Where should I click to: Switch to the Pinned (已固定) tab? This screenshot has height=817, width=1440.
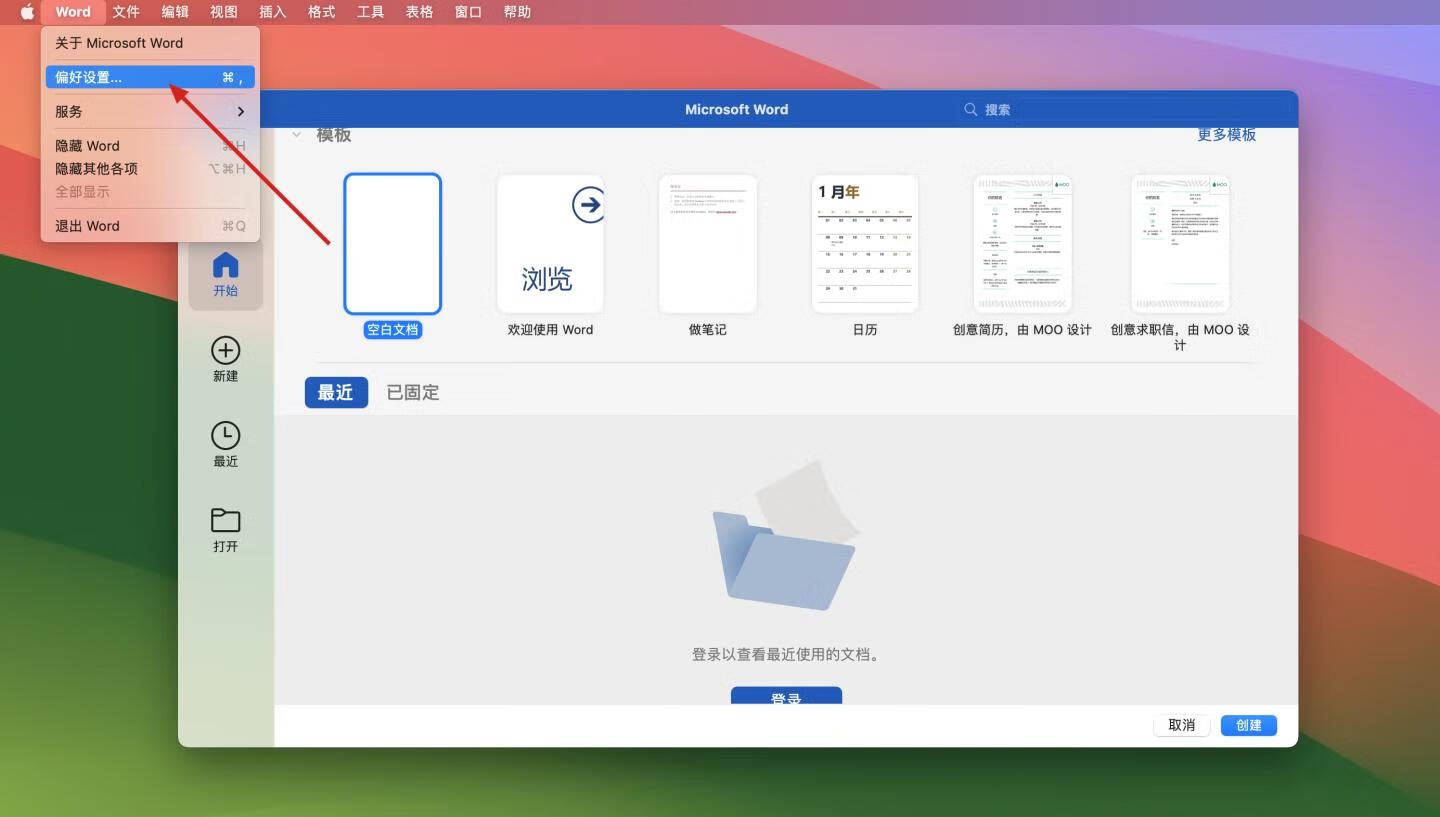[413, 393]
